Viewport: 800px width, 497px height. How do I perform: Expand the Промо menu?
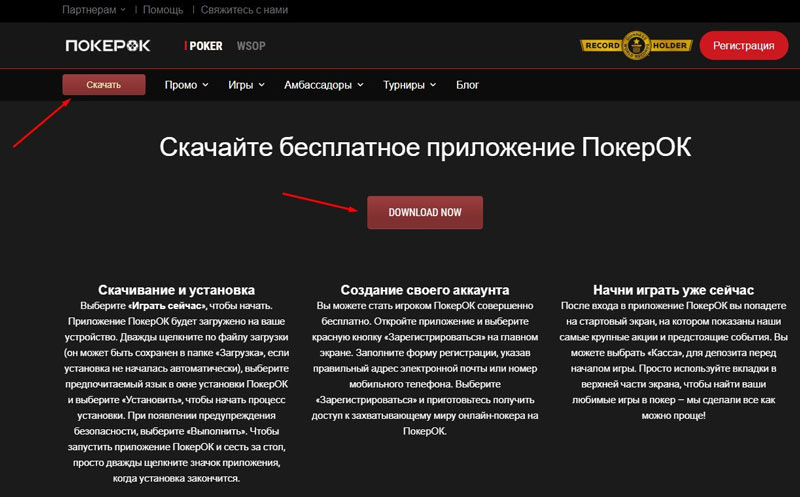[x=186, y=85]
